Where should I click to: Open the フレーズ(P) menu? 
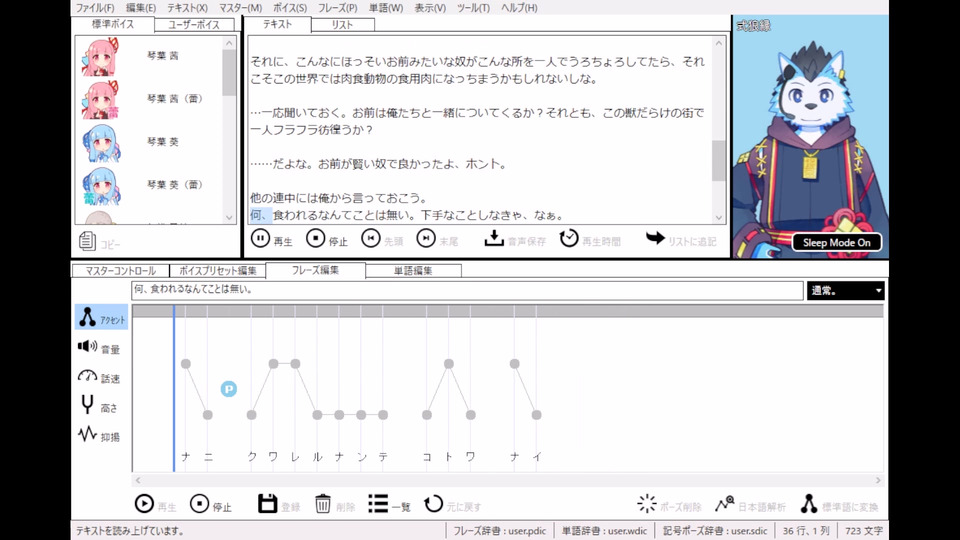(x=337, y=8)
